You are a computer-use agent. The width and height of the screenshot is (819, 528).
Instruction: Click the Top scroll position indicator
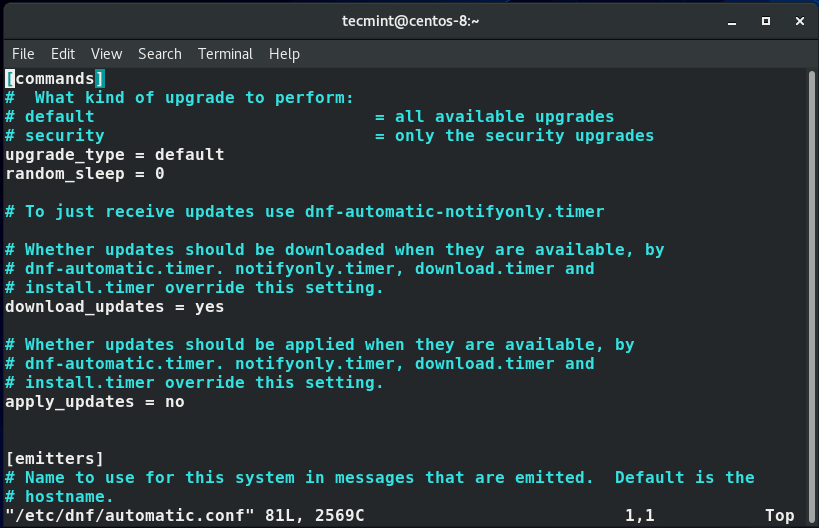pyautogui.click(x=780, y=516)
